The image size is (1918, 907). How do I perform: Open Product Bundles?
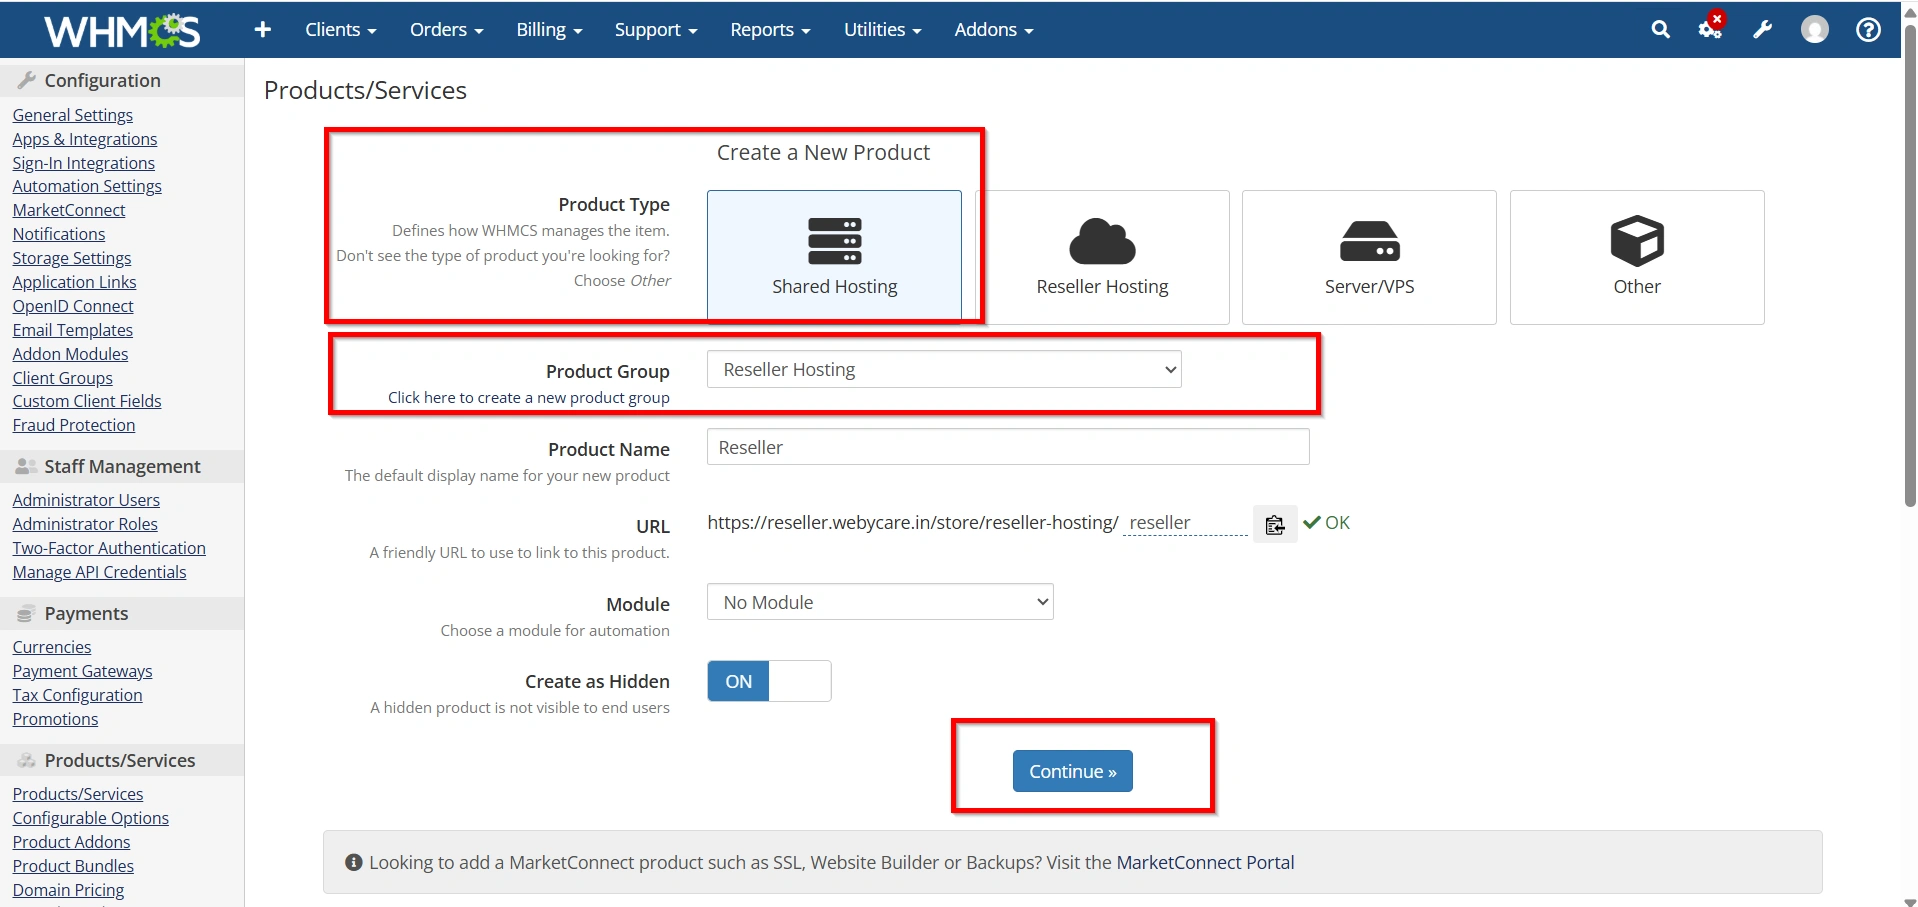[x=73, y=866]
